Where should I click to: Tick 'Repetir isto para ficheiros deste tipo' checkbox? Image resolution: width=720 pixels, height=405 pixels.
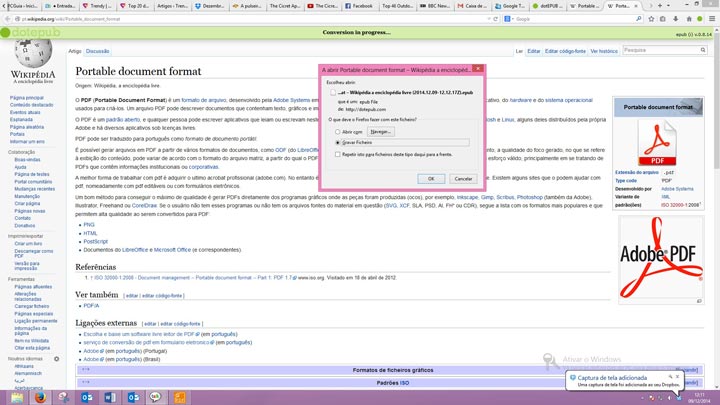click(338, 155)
